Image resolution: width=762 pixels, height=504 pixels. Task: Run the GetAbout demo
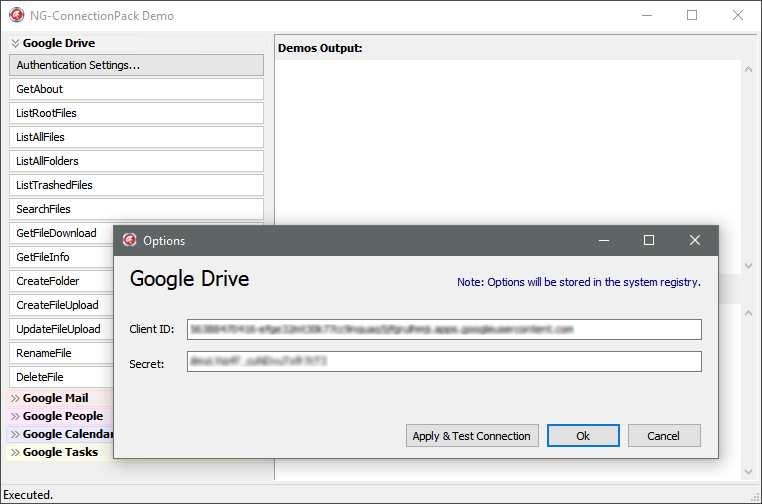coord(136,89)
